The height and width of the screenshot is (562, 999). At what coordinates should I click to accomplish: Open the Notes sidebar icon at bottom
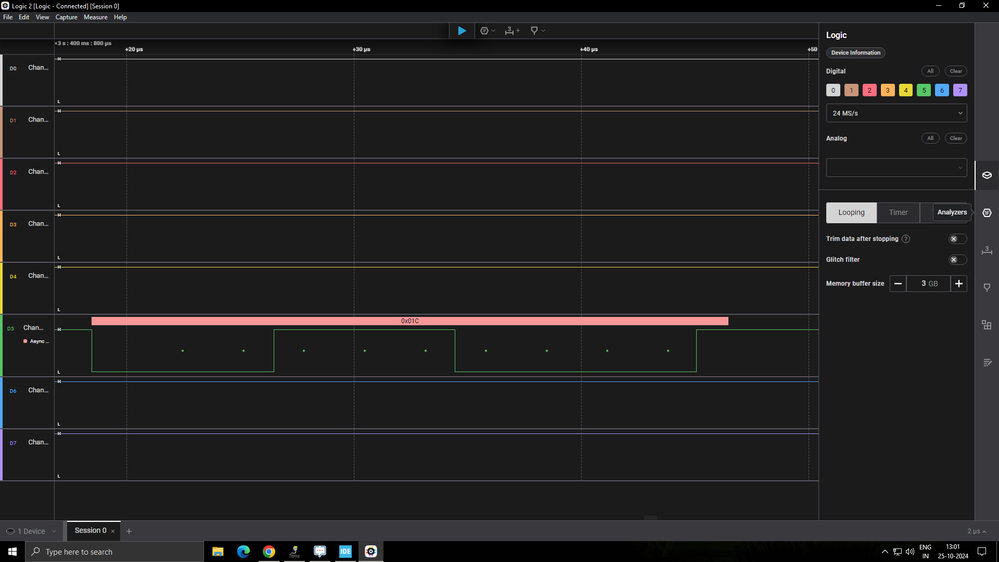987,363
